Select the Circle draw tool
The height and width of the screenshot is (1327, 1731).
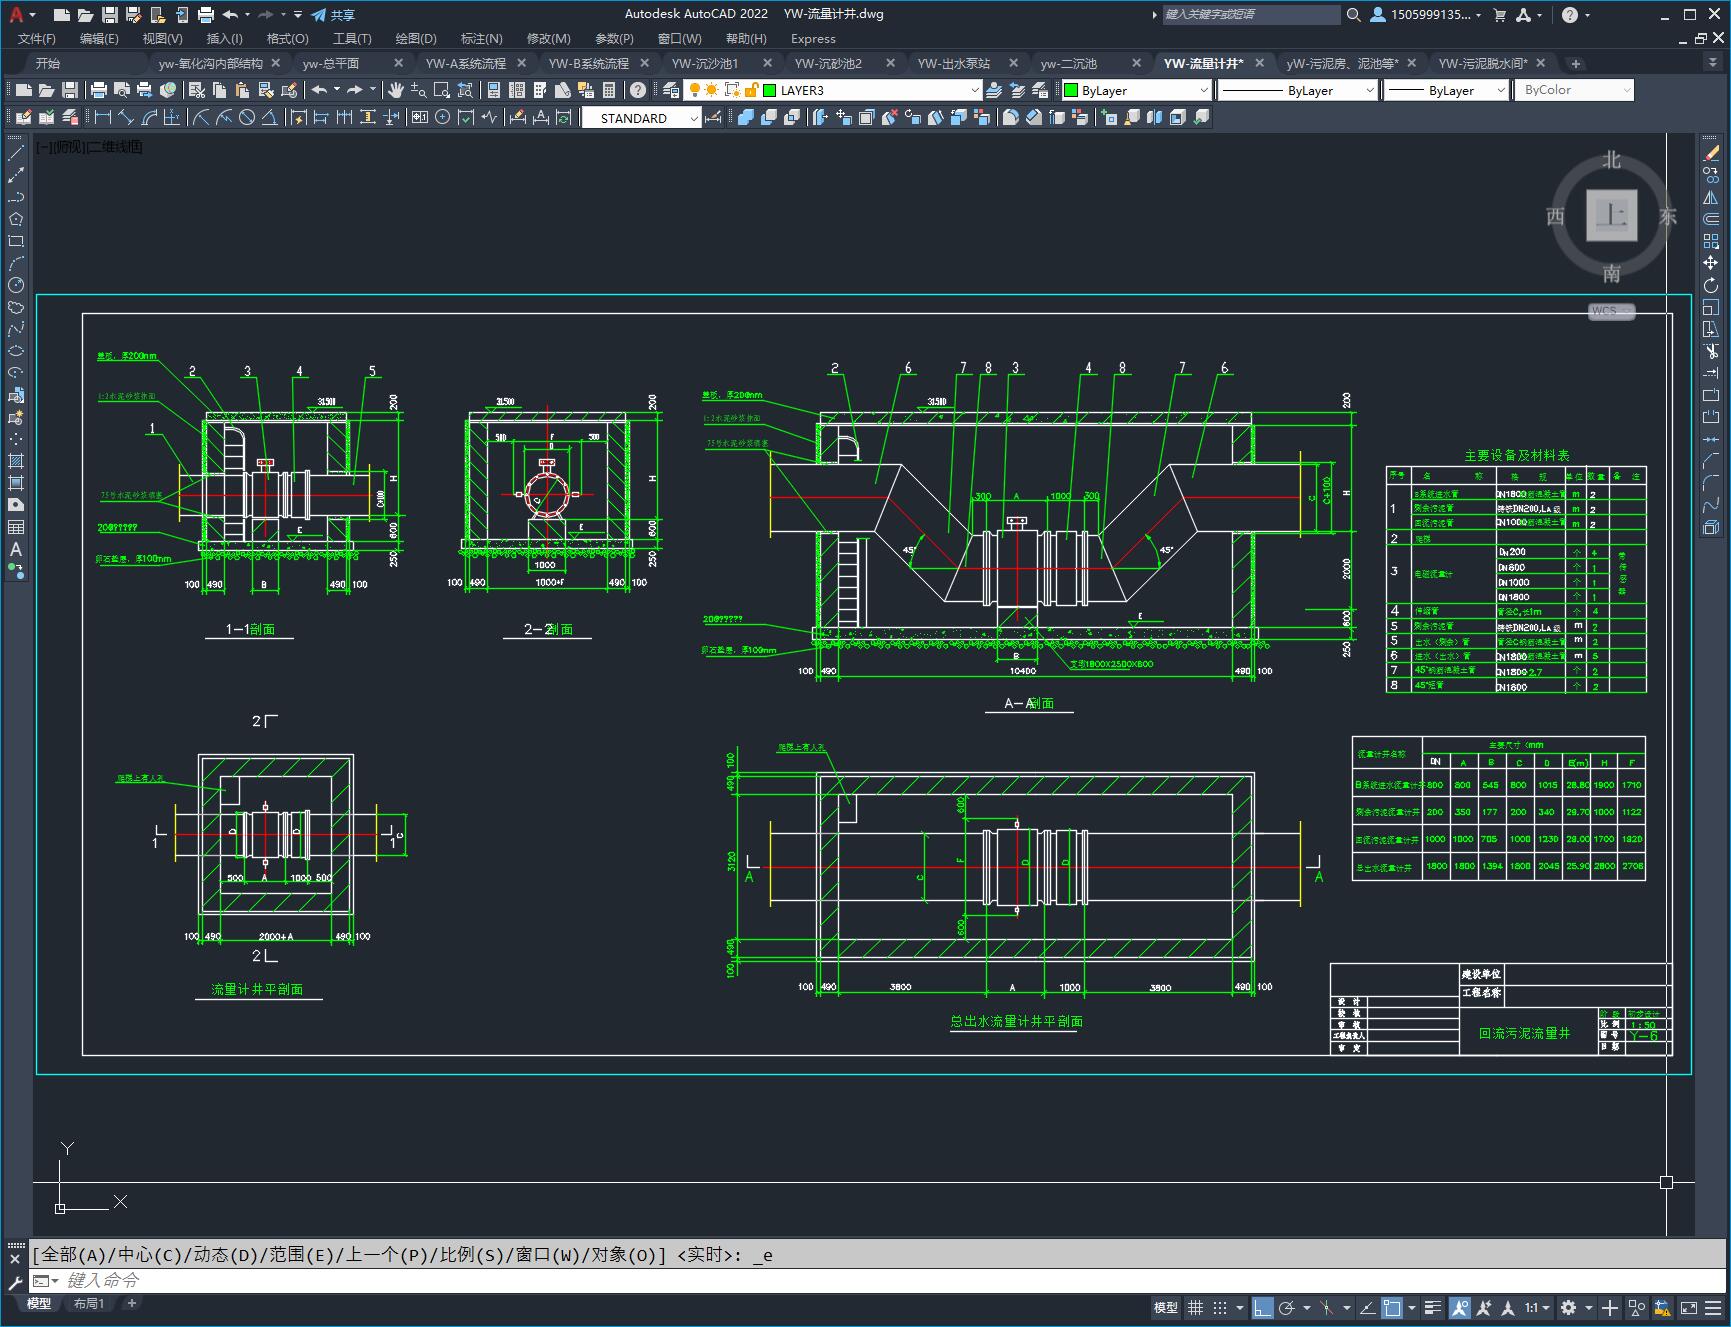pos(16,285)
